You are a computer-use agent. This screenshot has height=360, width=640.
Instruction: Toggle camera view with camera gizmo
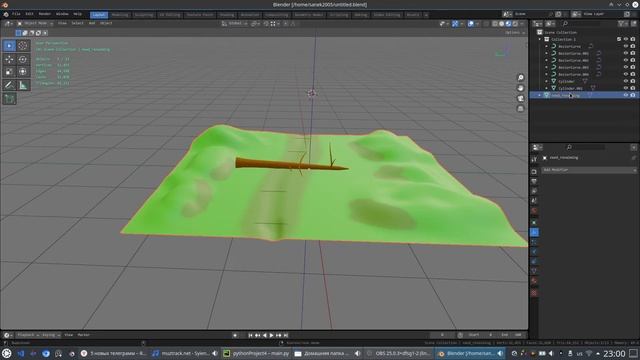pyautogui.click(x=520, y=98)
